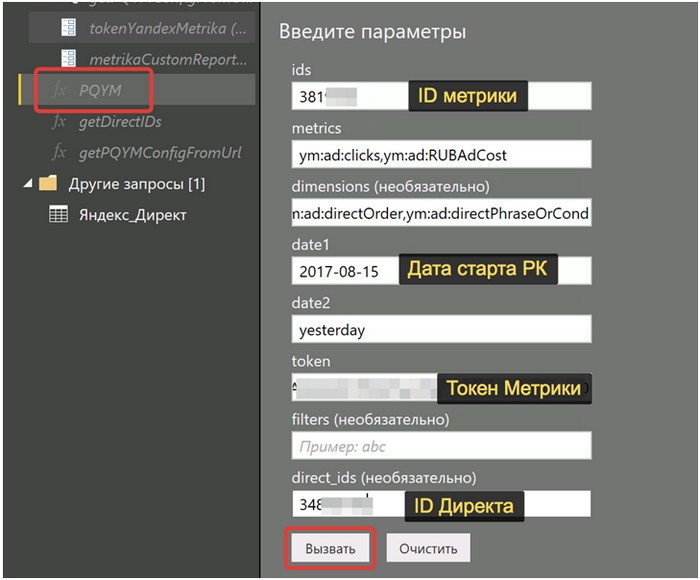Click the direct_ids (необязательно) label

point(384,478)
